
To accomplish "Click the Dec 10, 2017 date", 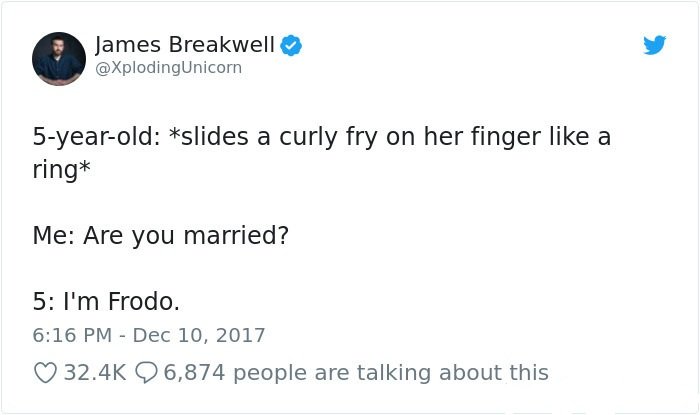I will point(199,335).
